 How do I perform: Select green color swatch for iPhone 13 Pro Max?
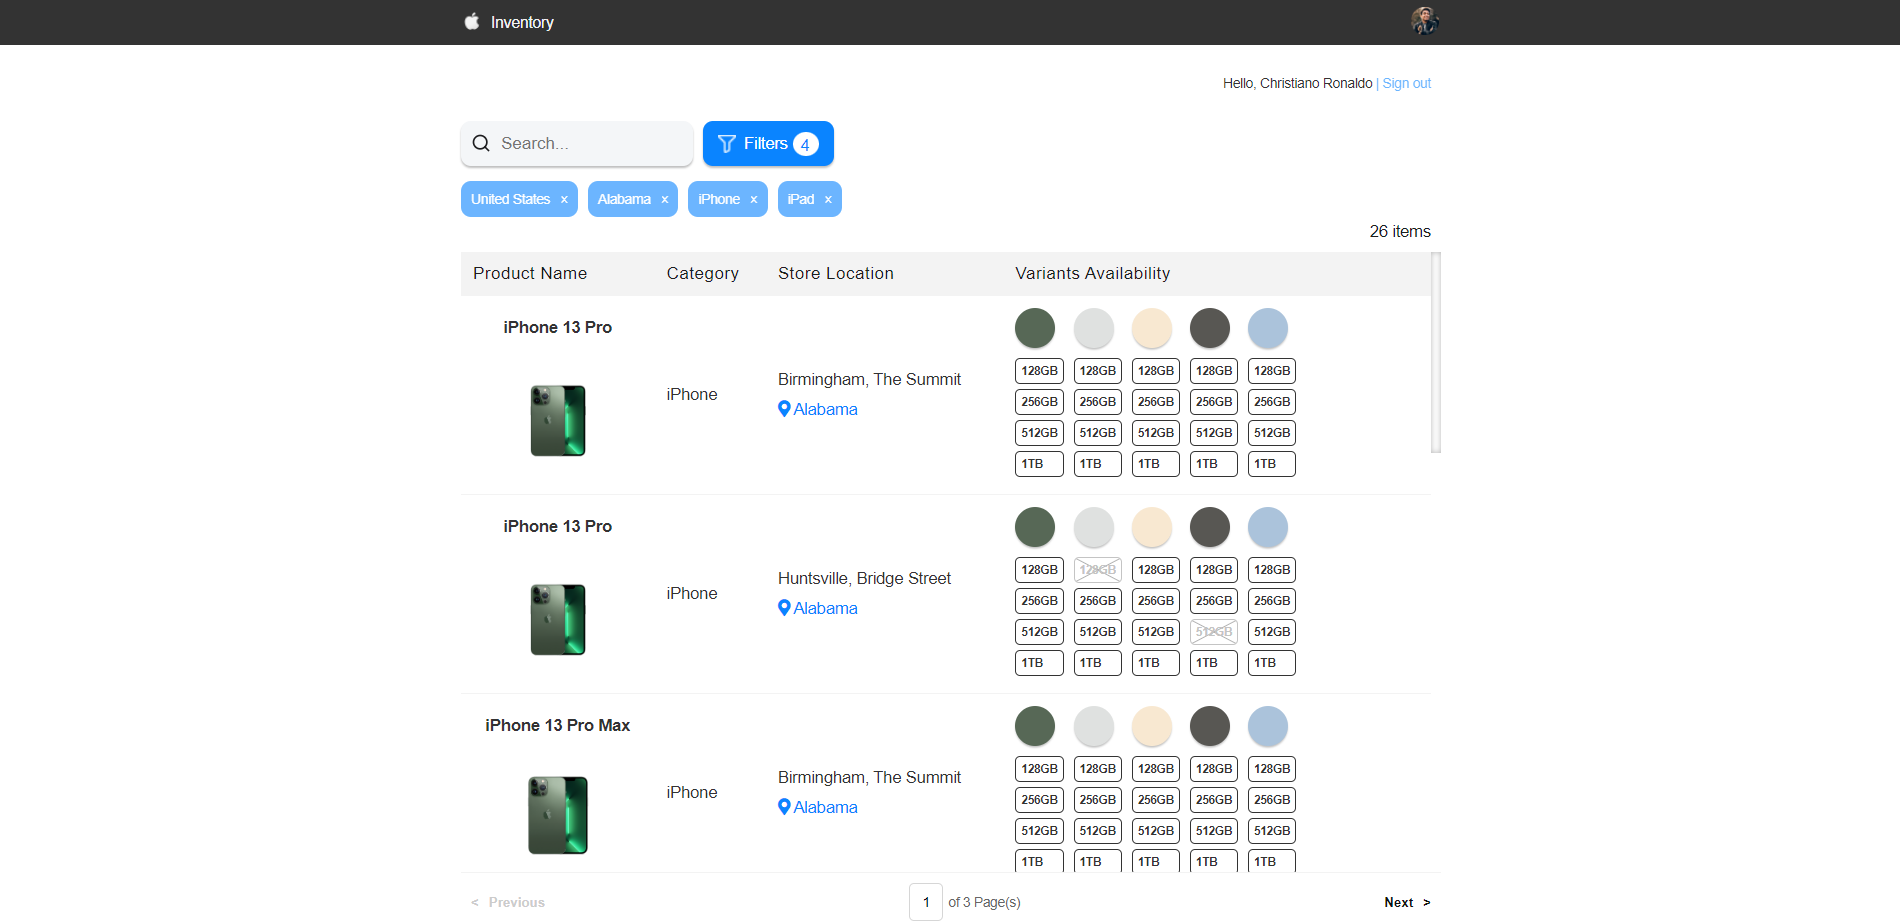tap(1035, 726)
